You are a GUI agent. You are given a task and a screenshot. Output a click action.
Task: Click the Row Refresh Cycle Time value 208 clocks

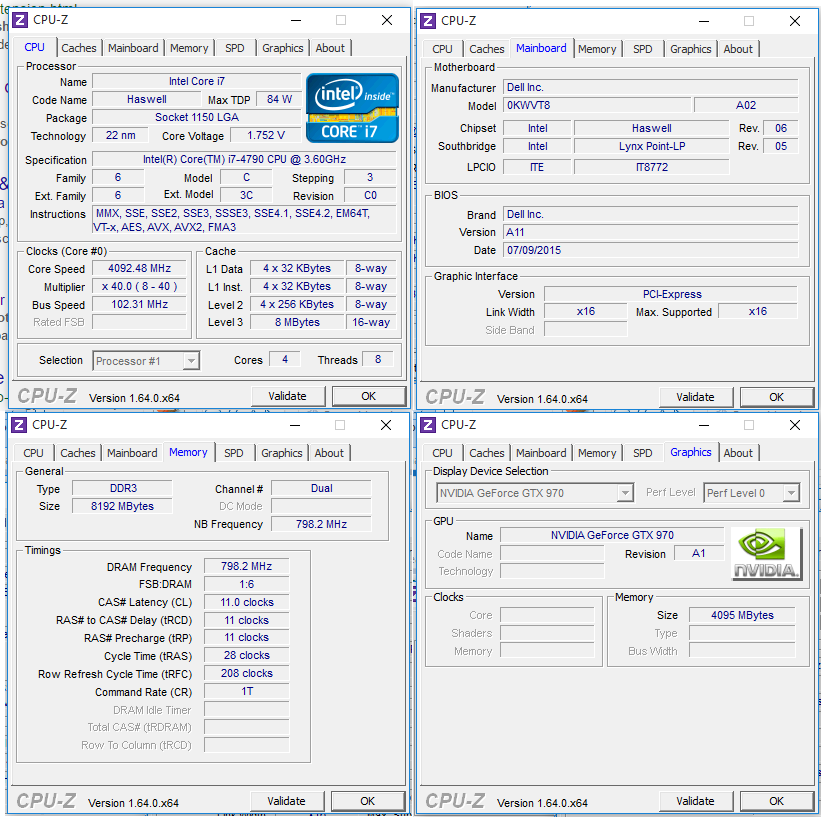click(246, 673)
